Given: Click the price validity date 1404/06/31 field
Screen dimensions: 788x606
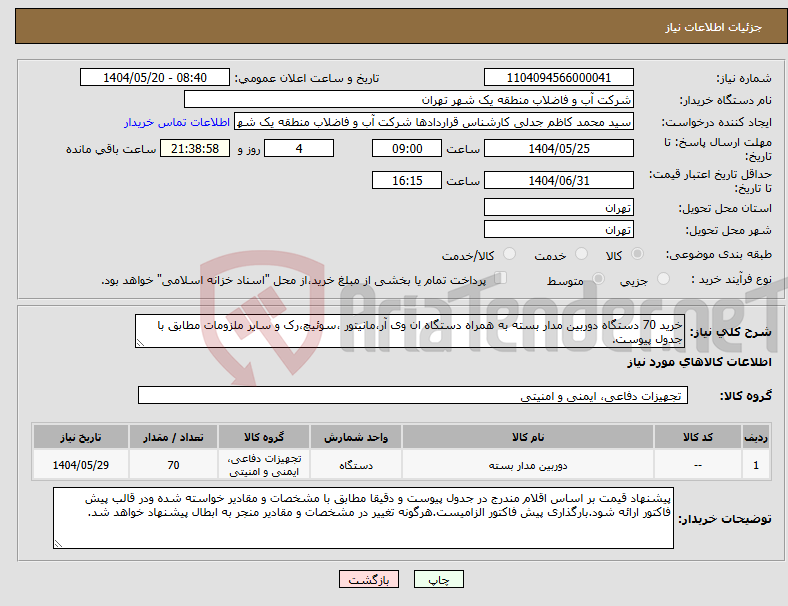Looking at the screenshot, I should (x=558, y=180).
